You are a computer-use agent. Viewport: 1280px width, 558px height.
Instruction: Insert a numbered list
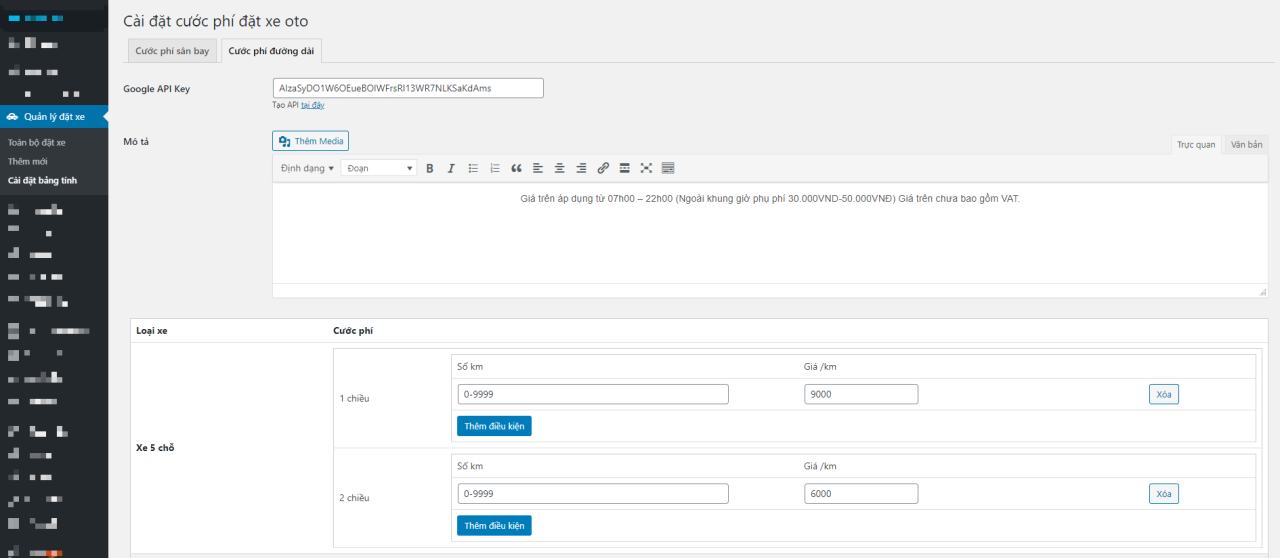tap(495, 168)
